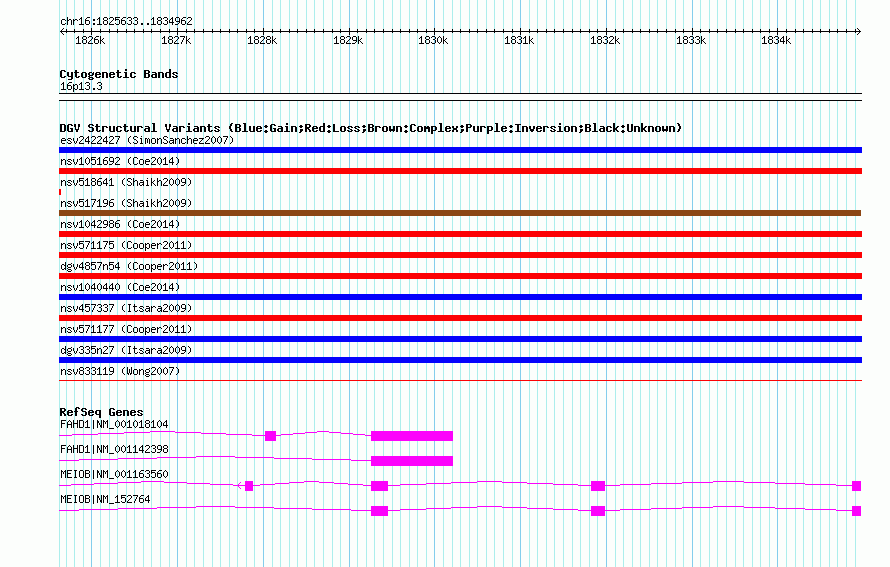Open variant dgv4857n54 (Cooper2011) label
890x567 pixels.
click(129, 266)
